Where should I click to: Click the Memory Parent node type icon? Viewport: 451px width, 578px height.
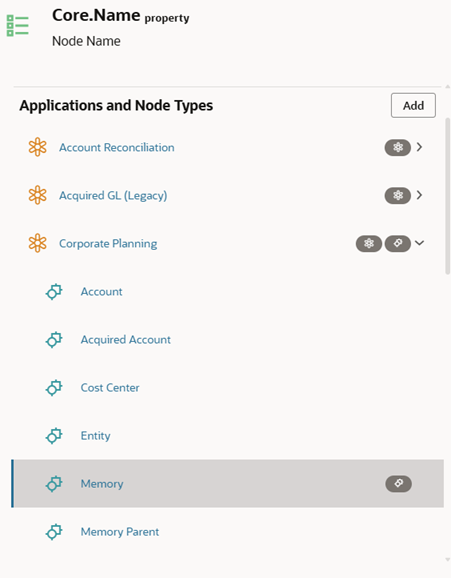54,532
